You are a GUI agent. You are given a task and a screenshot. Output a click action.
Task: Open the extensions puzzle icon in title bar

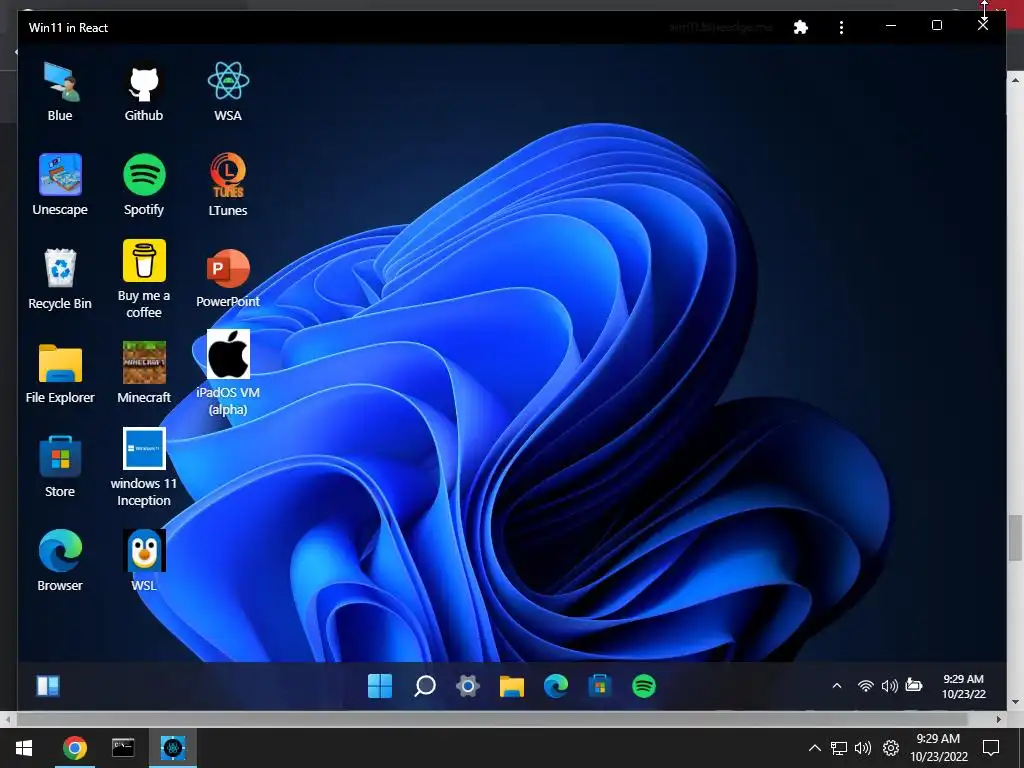coord(801,27)
